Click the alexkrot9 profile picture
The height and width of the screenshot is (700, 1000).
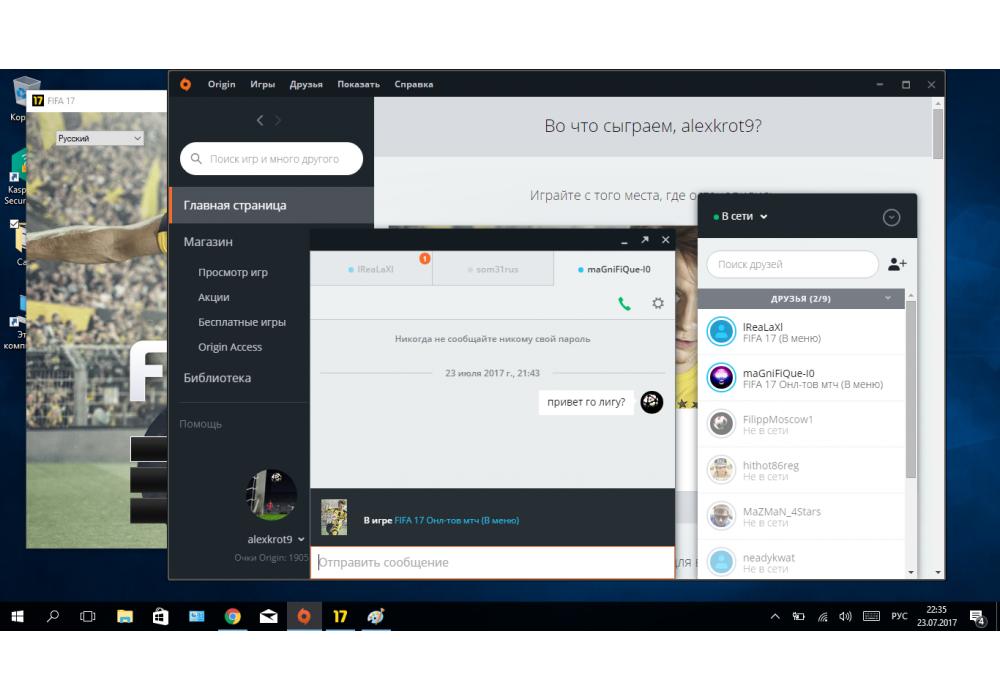272,495
